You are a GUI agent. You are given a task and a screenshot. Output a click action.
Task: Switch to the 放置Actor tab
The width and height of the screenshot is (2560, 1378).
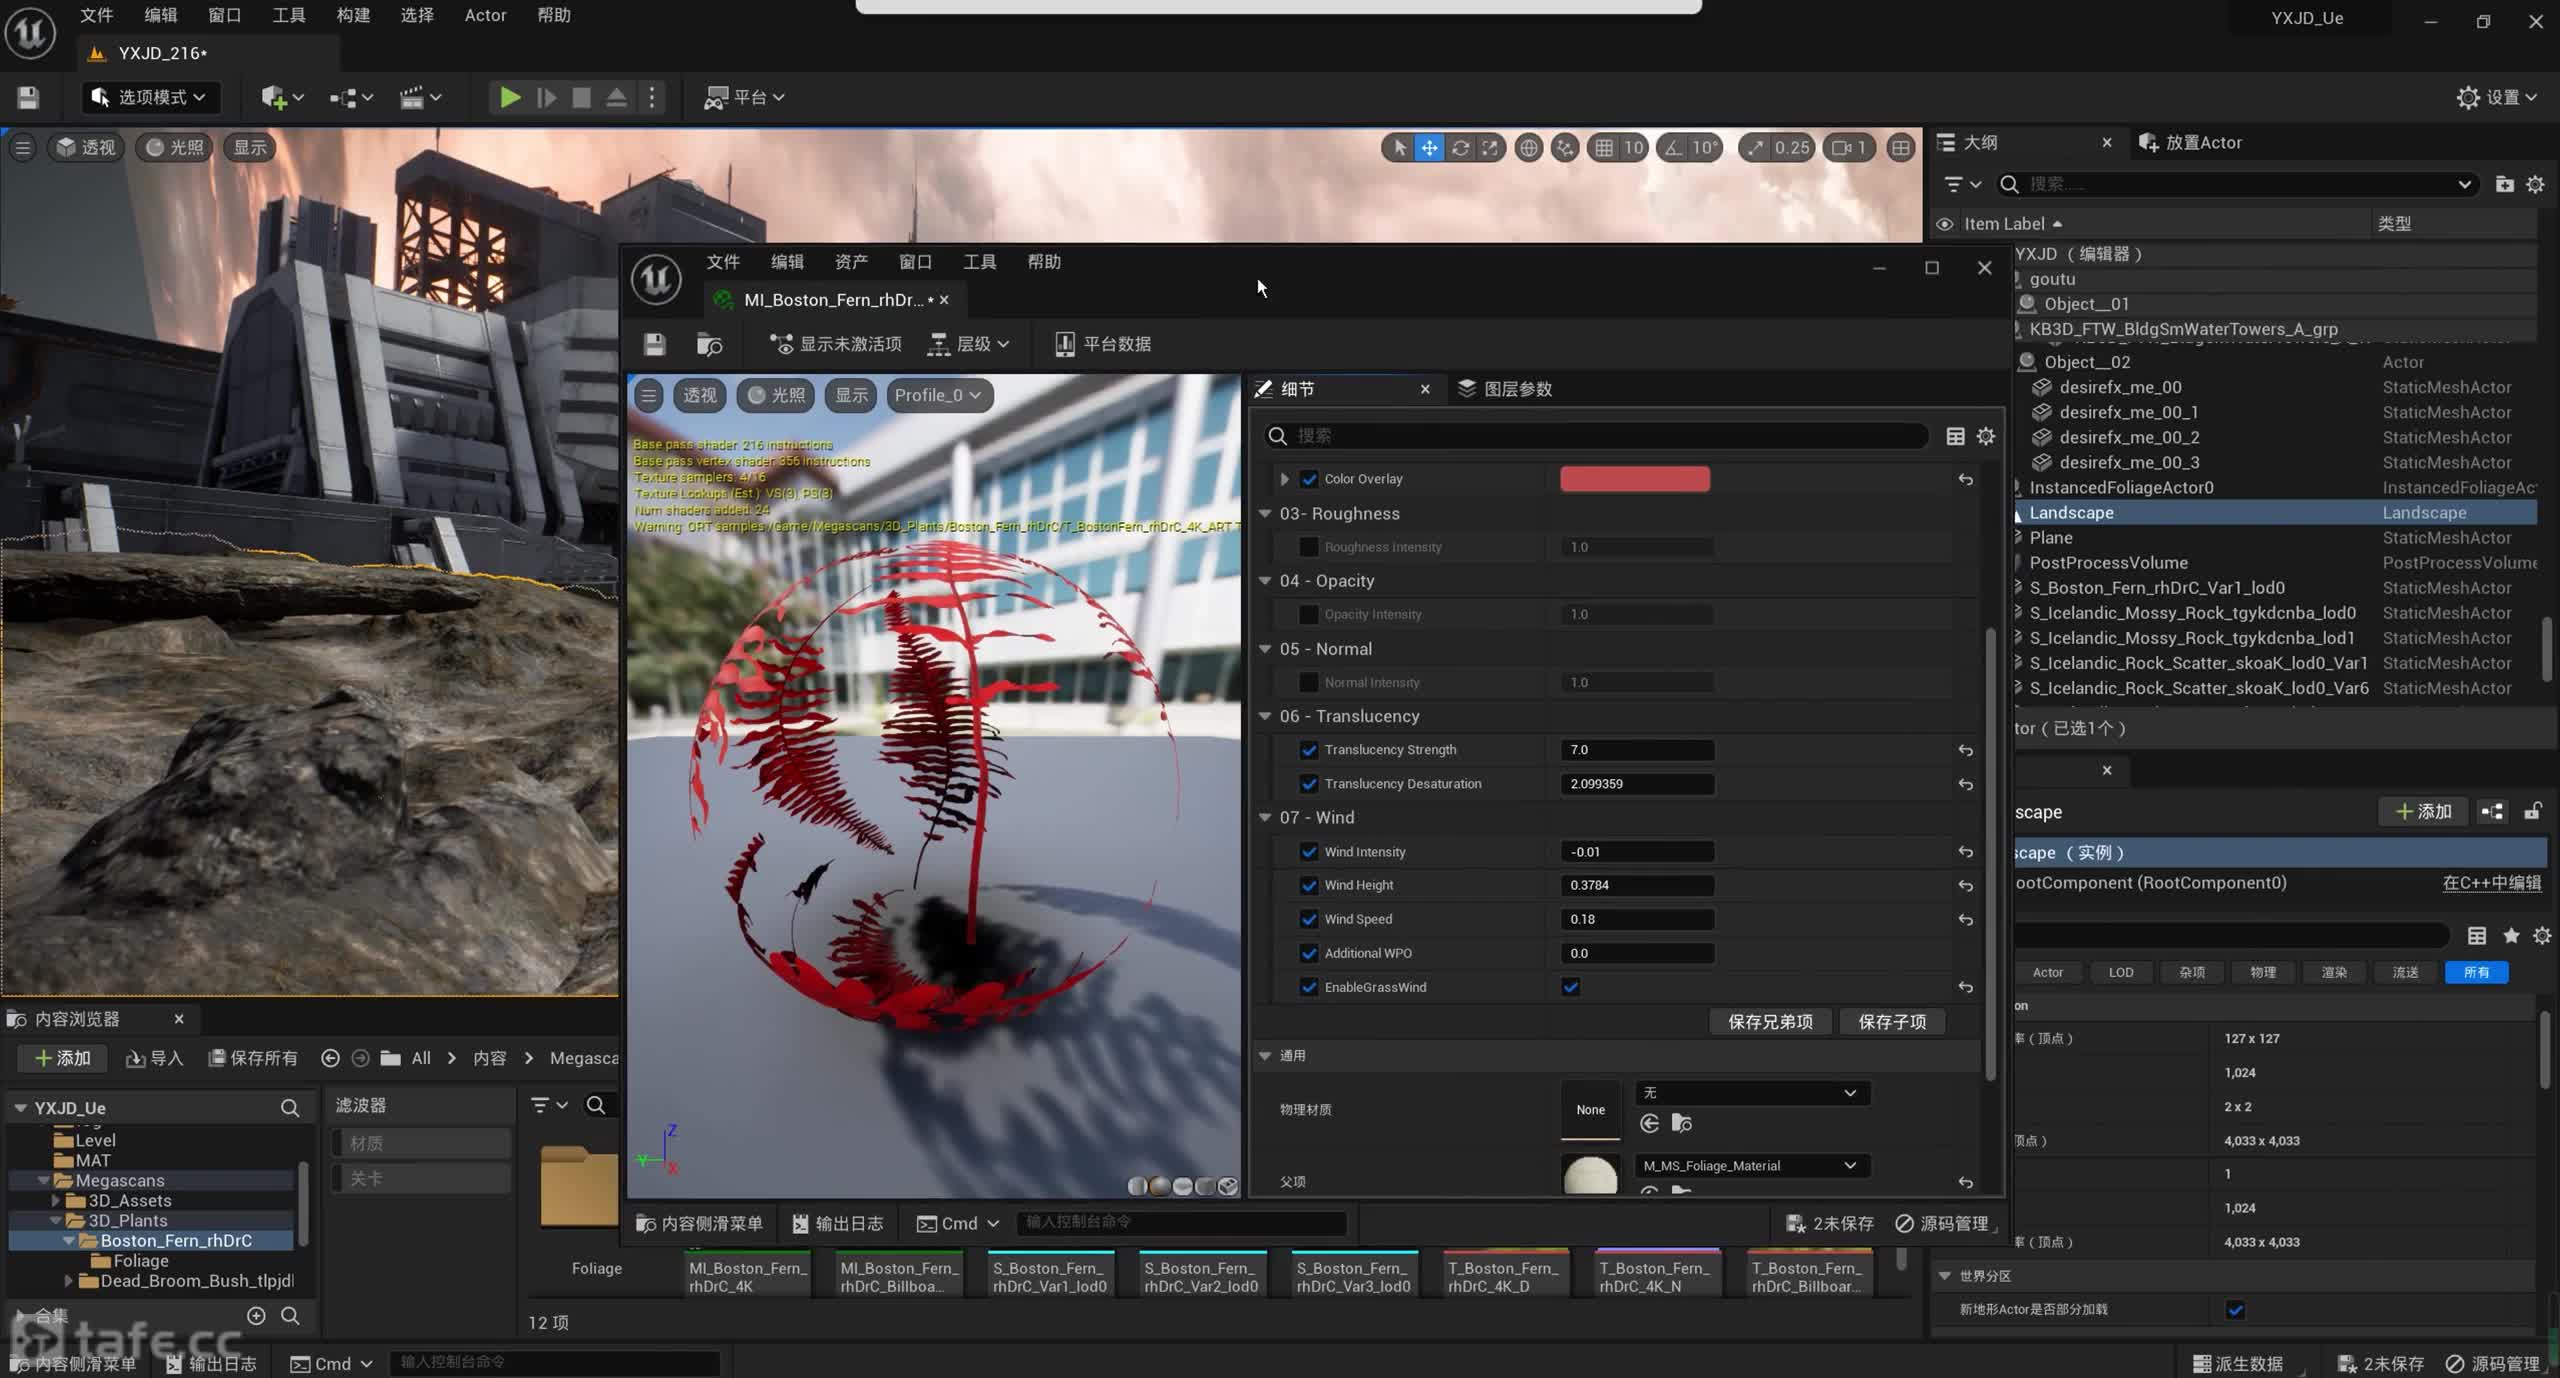[x=2190, y=142]
